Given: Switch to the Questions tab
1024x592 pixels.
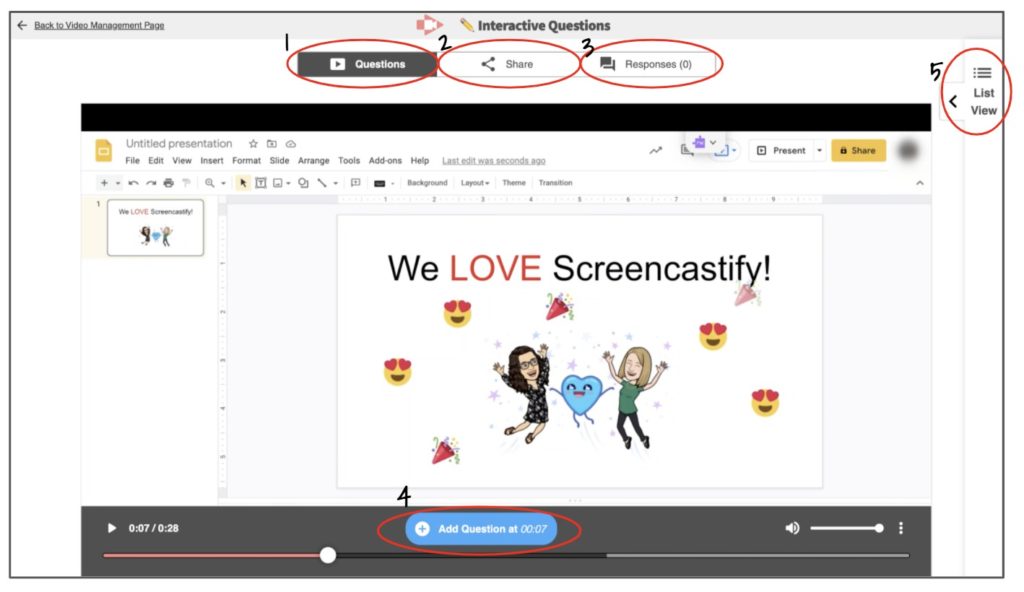Looking at the screenshot, I should point(367,64).
